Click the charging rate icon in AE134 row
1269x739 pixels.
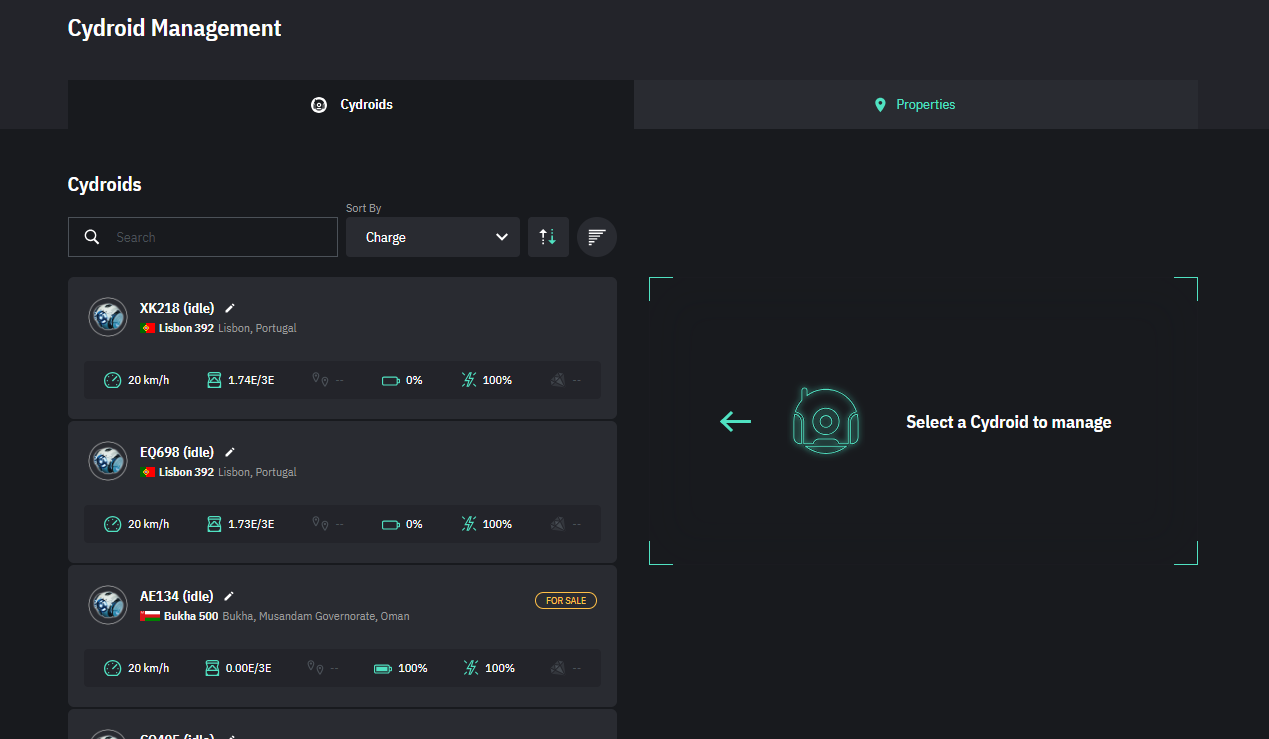pos(469,668)
